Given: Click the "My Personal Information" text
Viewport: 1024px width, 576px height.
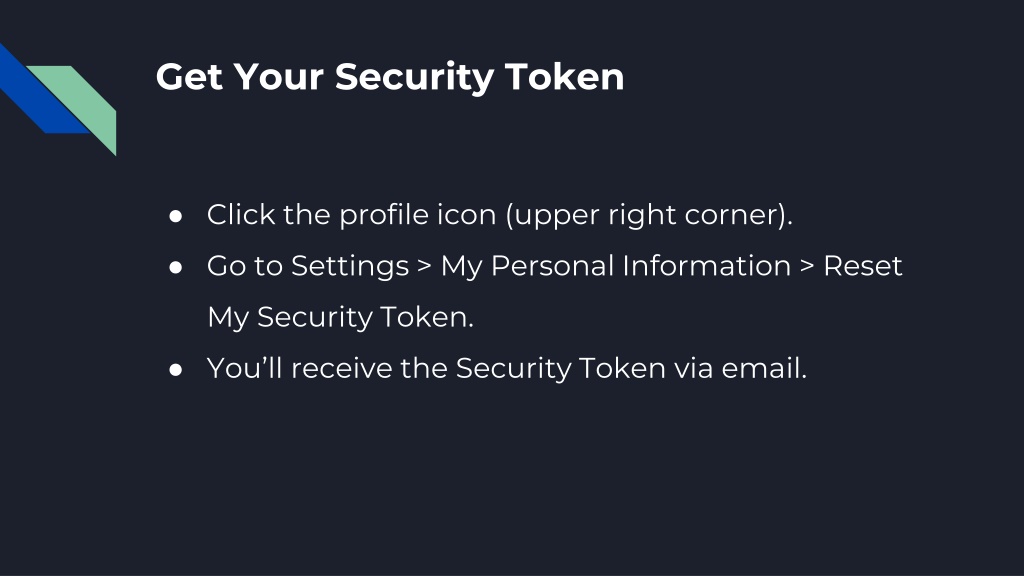Looking at the screenshot, I should pyautogui.click(x=616, y=267).
